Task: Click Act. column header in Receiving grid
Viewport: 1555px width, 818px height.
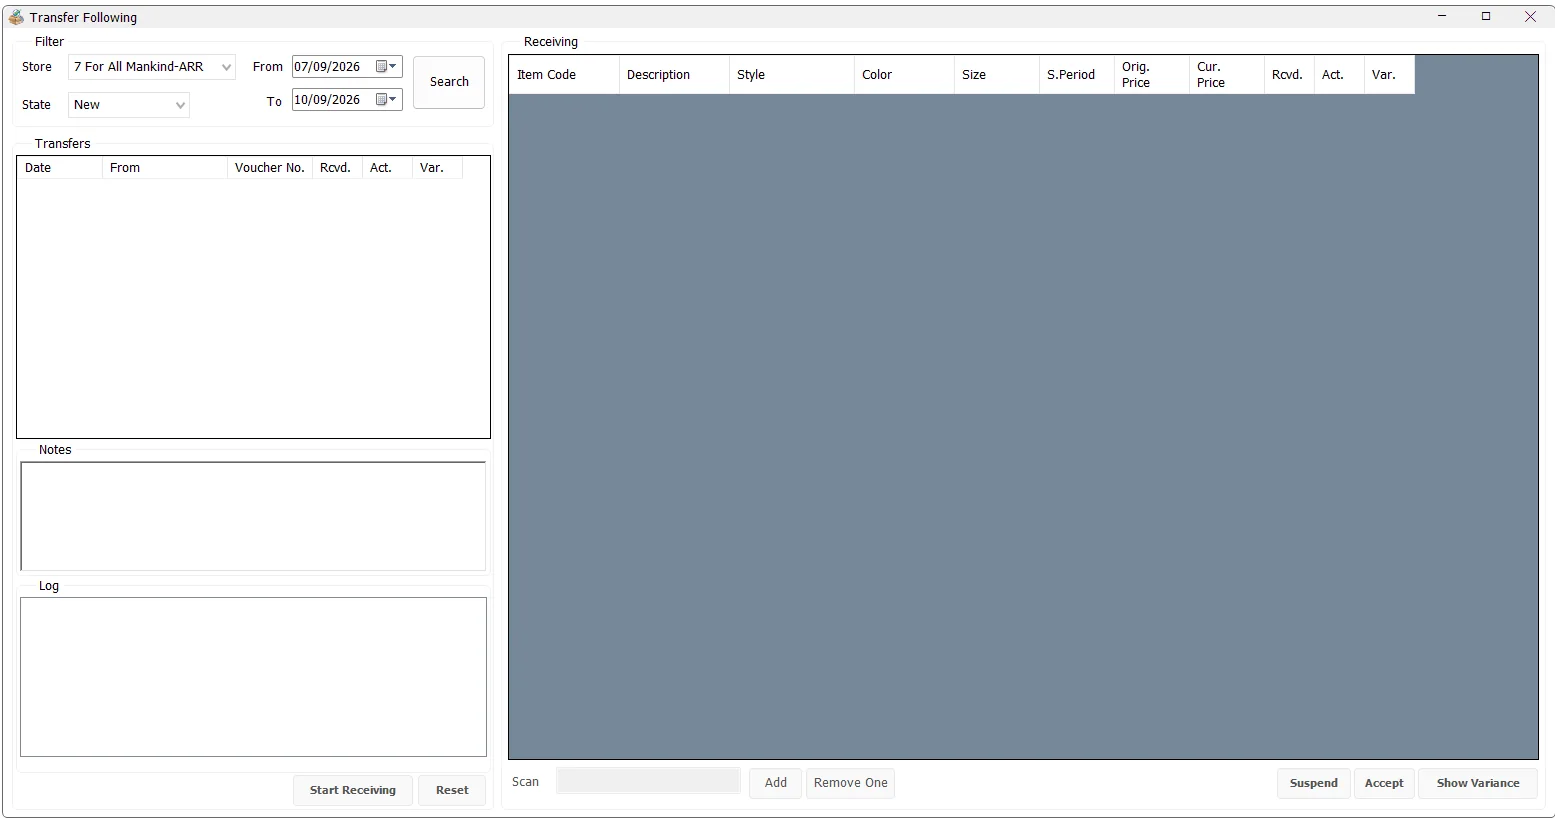Action: coord(1339,75)
